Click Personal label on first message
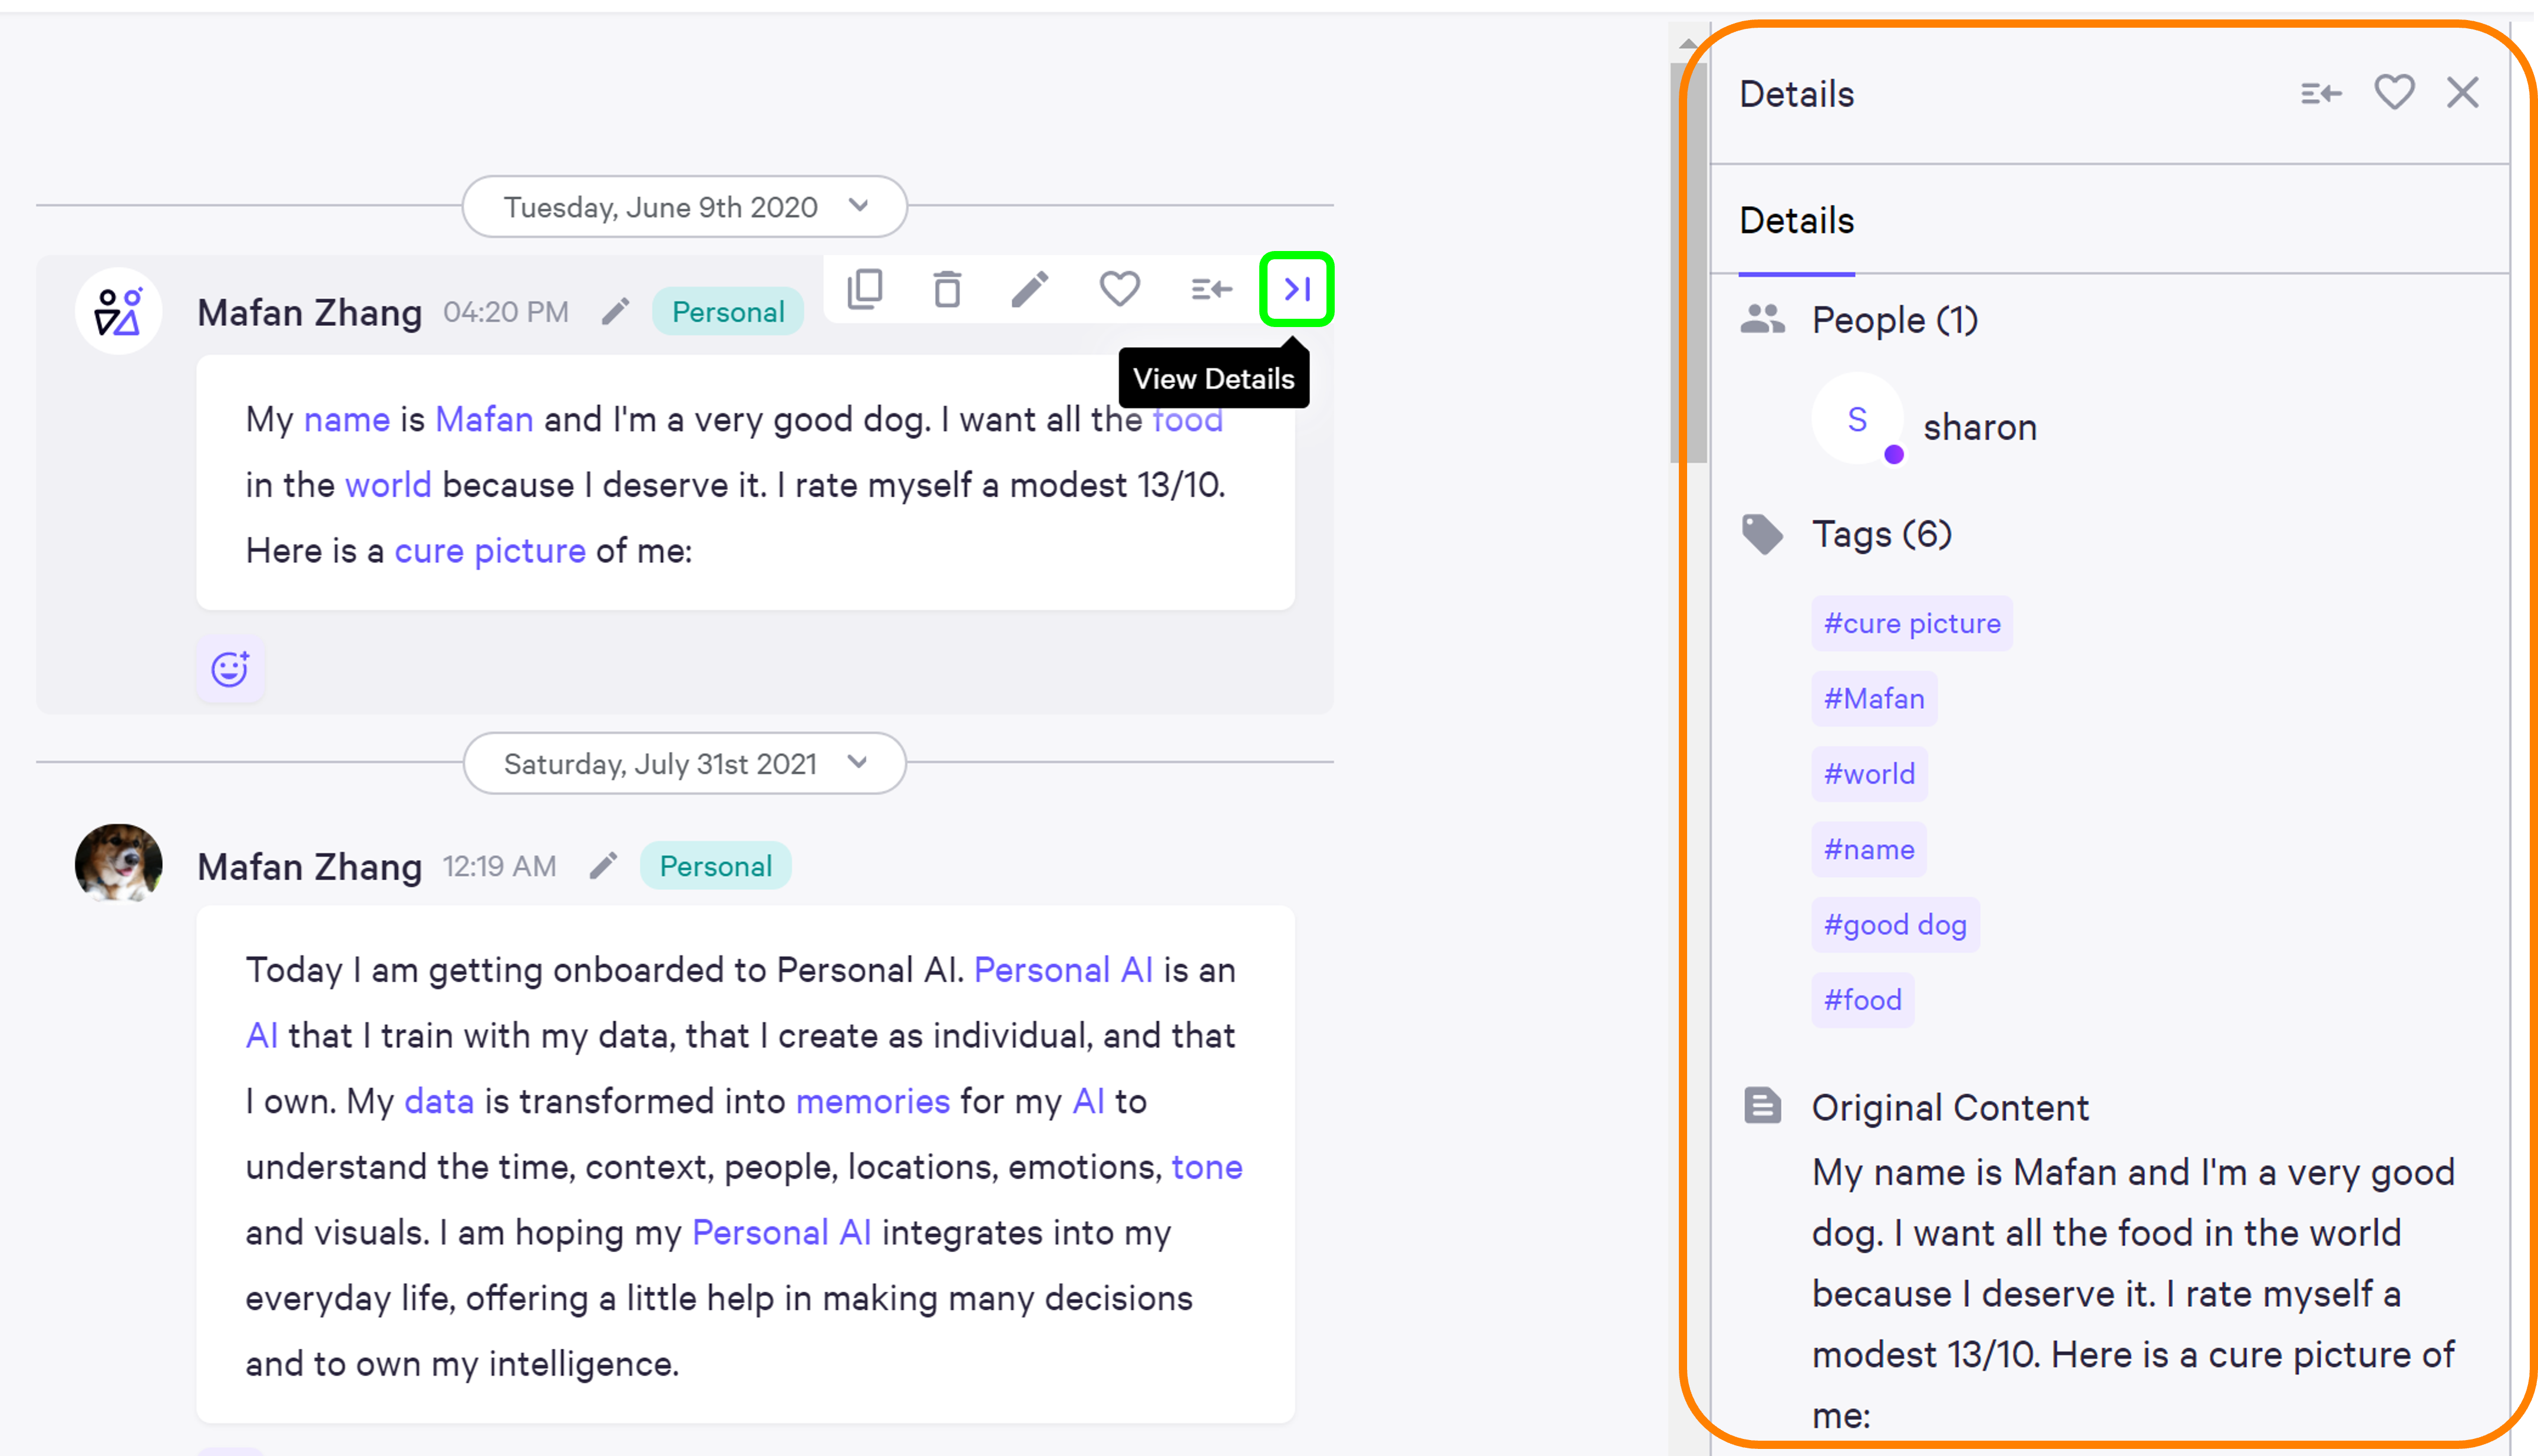The width and height of the screenshot is (2538, 1456). pyautogui.click(x=728, y=312)
